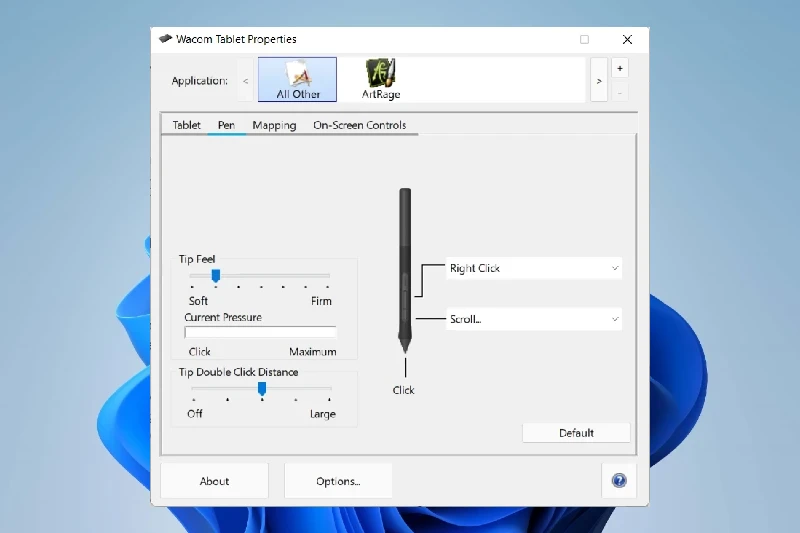The height and width of the screenshot is (533, 800).
Task: Switch to the Mapping tab
Action: click(x=274, y=125)
